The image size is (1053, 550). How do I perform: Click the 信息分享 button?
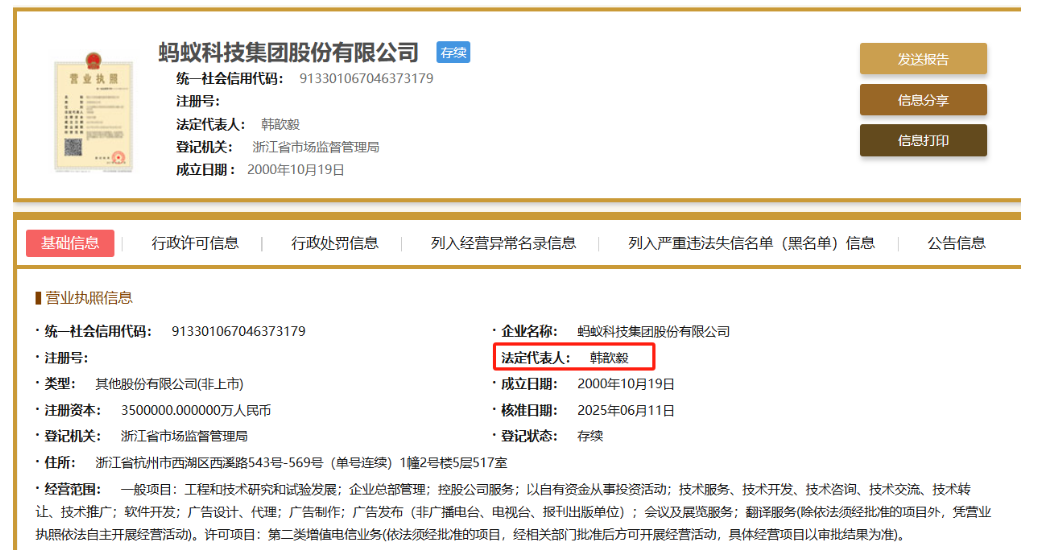[x=923, y=100]
